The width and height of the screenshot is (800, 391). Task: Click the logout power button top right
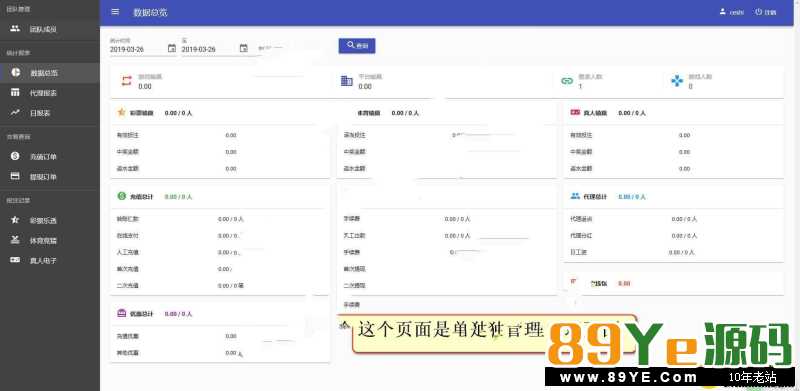[766, 12]
